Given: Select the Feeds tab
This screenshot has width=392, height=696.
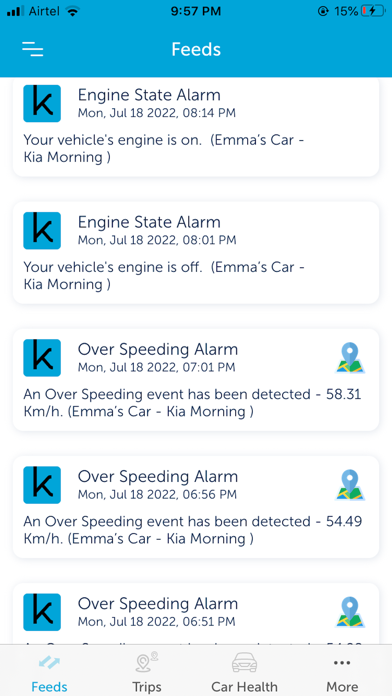Looking at the screenshot, I should (x=49, y=671).
